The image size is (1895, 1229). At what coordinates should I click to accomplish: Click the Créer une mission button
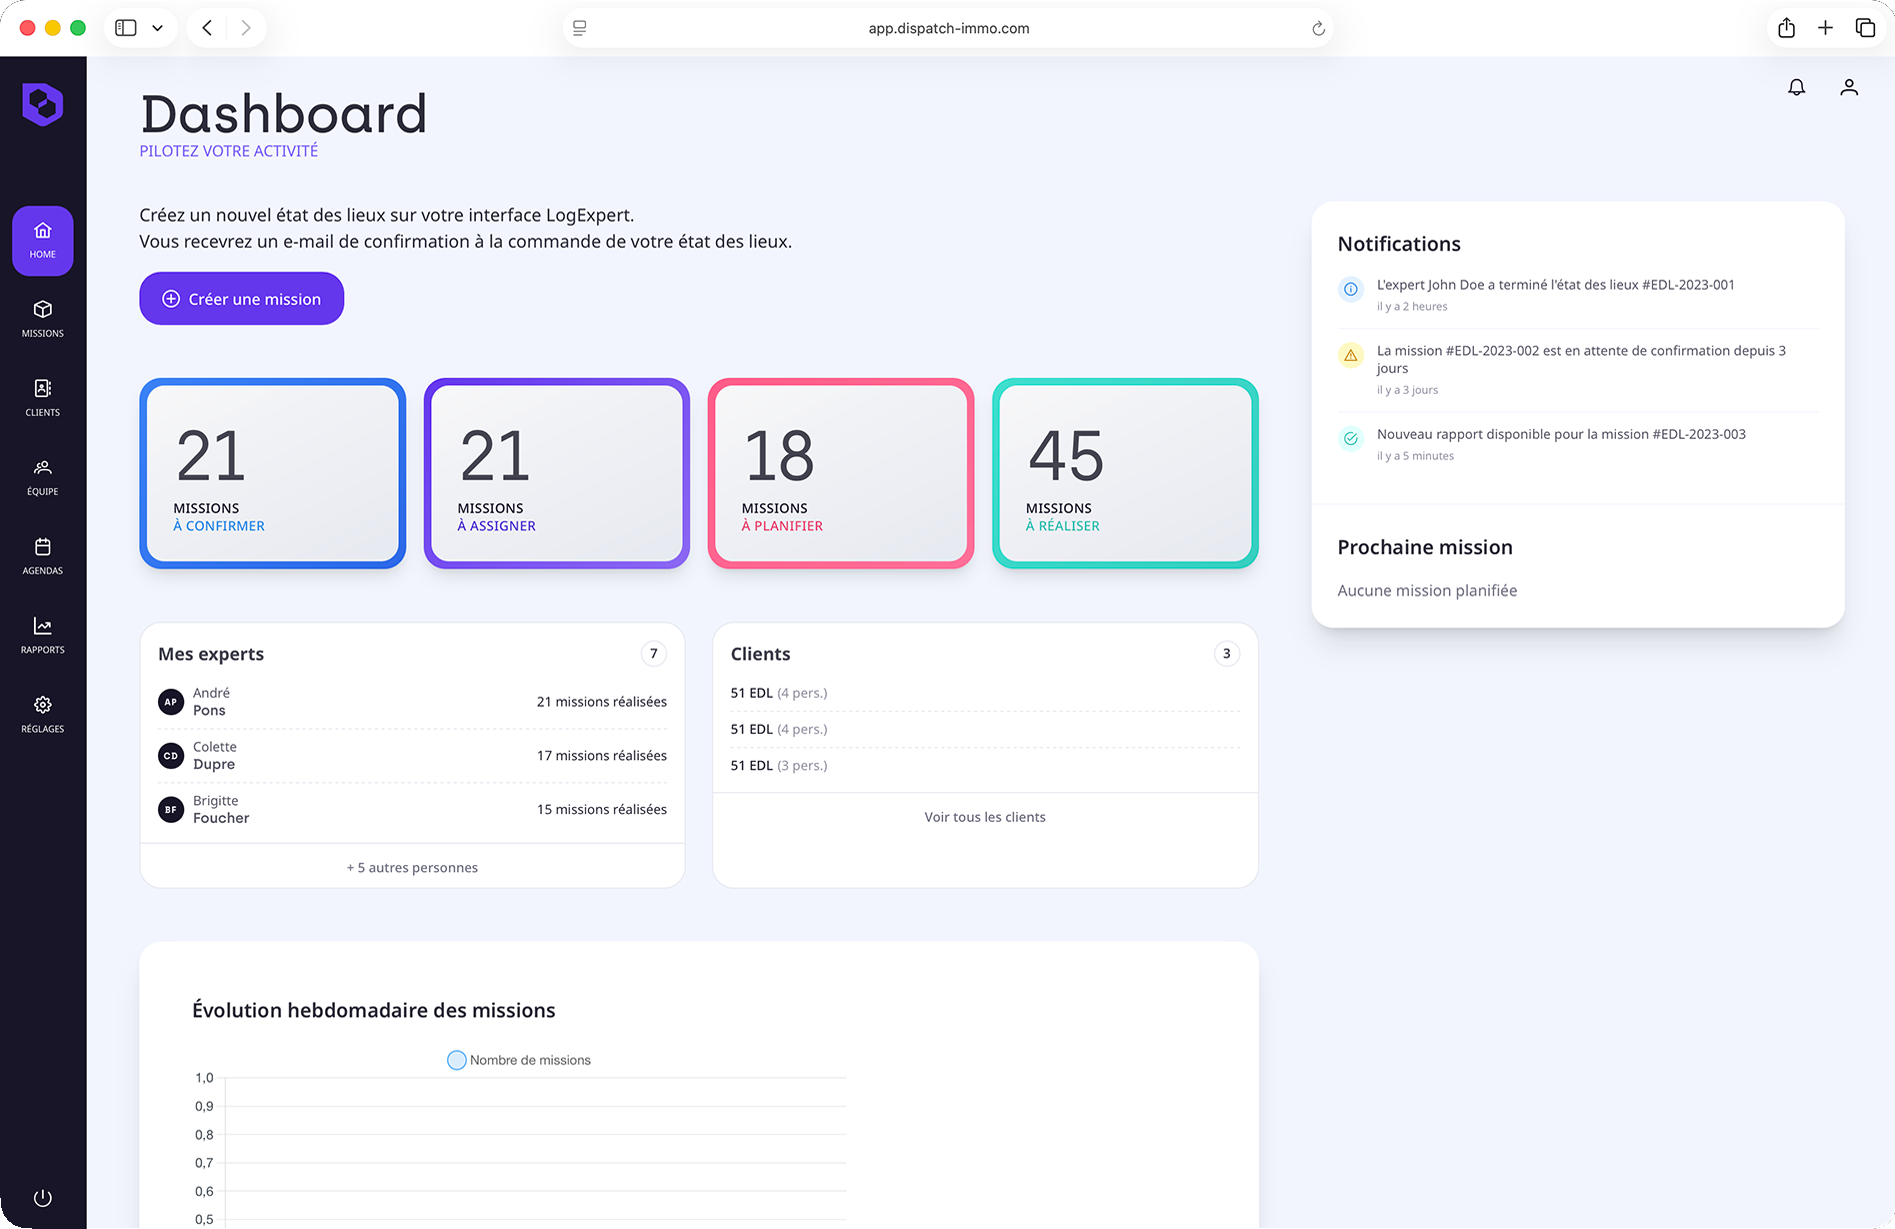[x=242, y=299]
